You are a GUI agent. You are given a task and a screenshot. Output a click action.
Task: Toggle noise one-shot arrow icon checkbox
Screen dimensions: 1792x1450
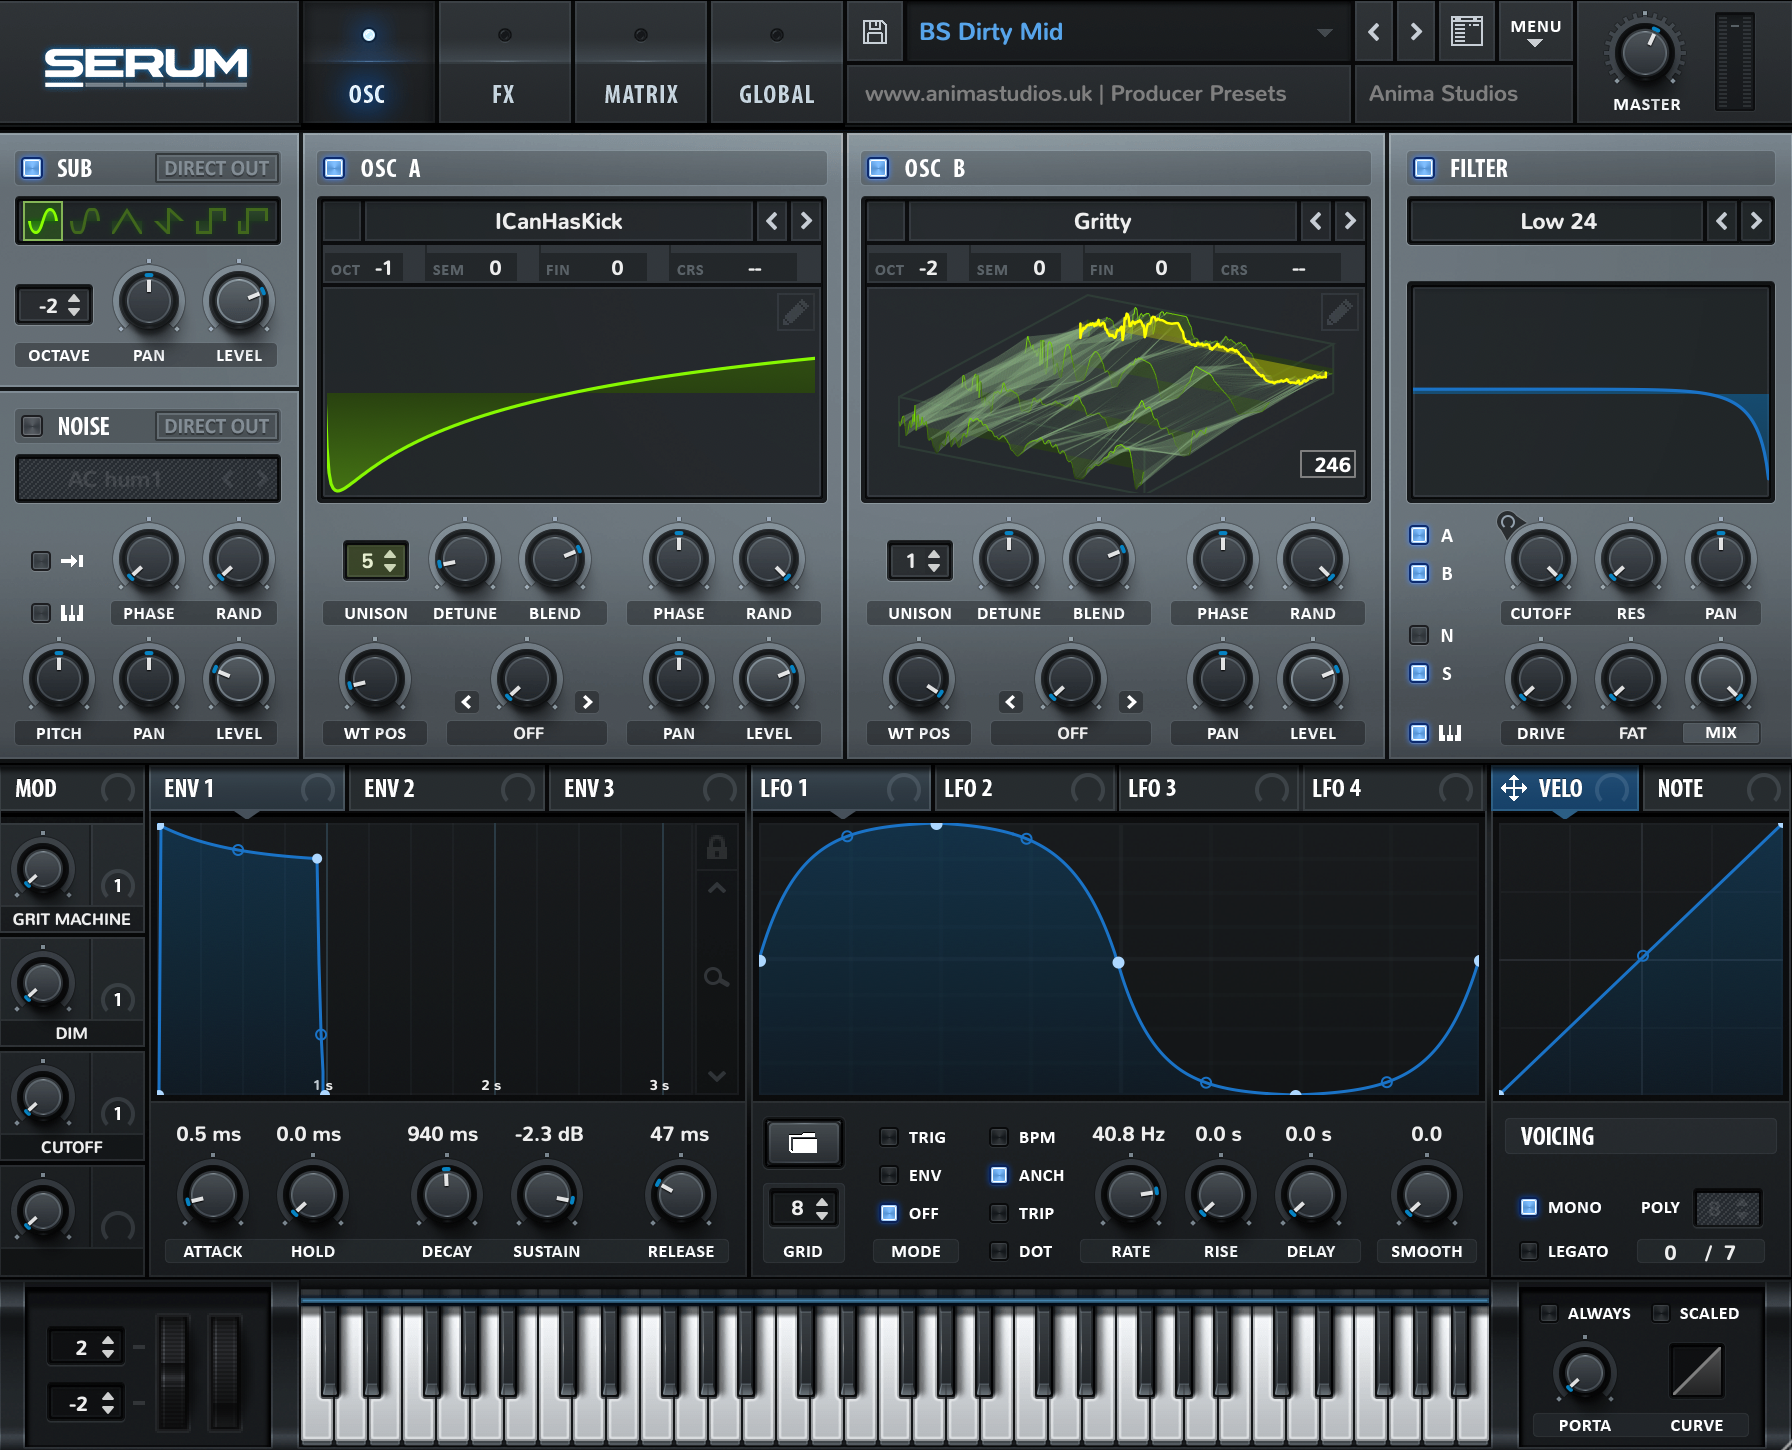click(41, 561)
